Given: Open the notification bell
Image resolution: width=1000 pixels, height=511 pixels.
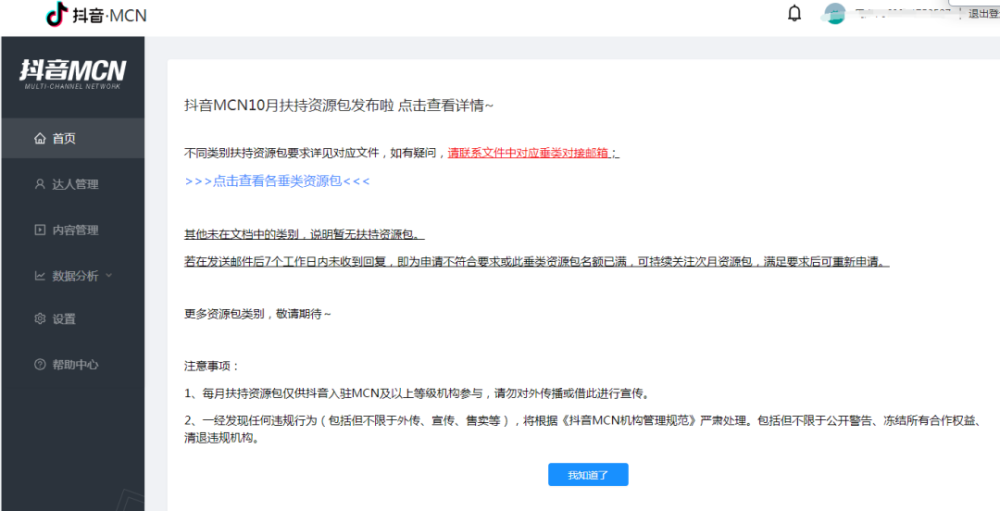Looking at the screenshot, I should [795, 13].
